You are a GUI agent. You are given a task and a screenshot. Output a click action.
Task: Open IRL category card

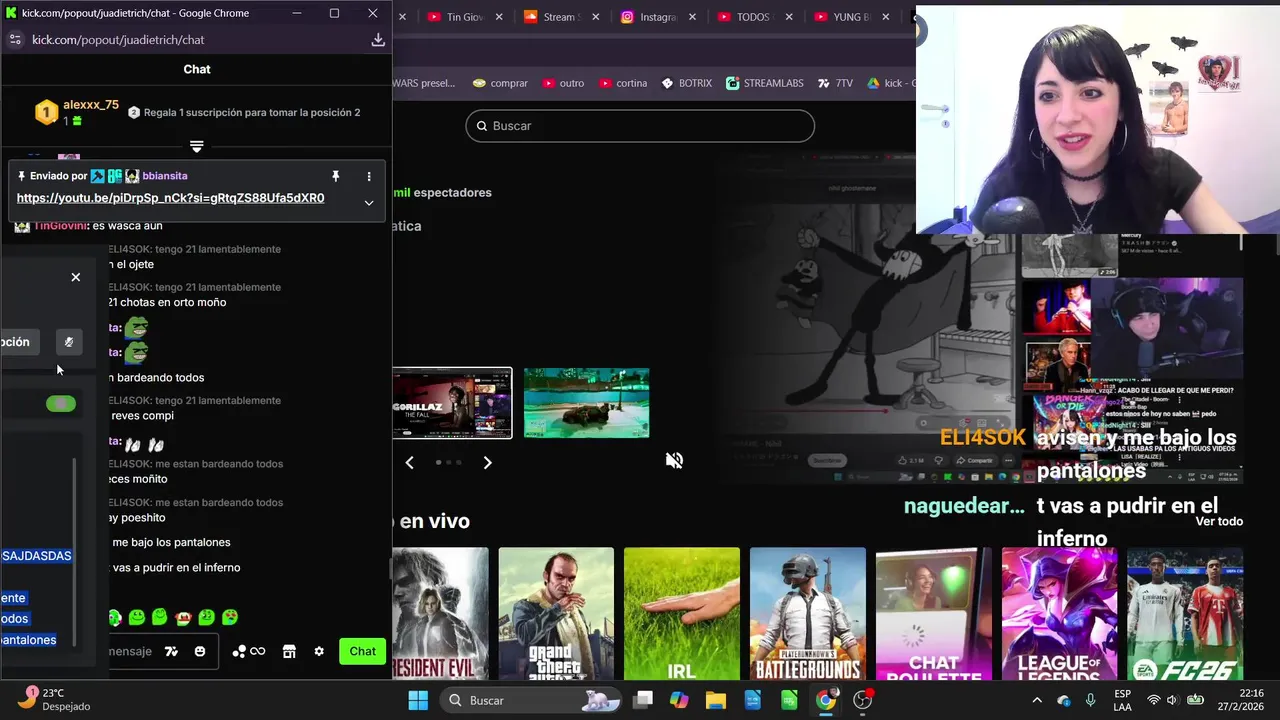coord(682,613)
